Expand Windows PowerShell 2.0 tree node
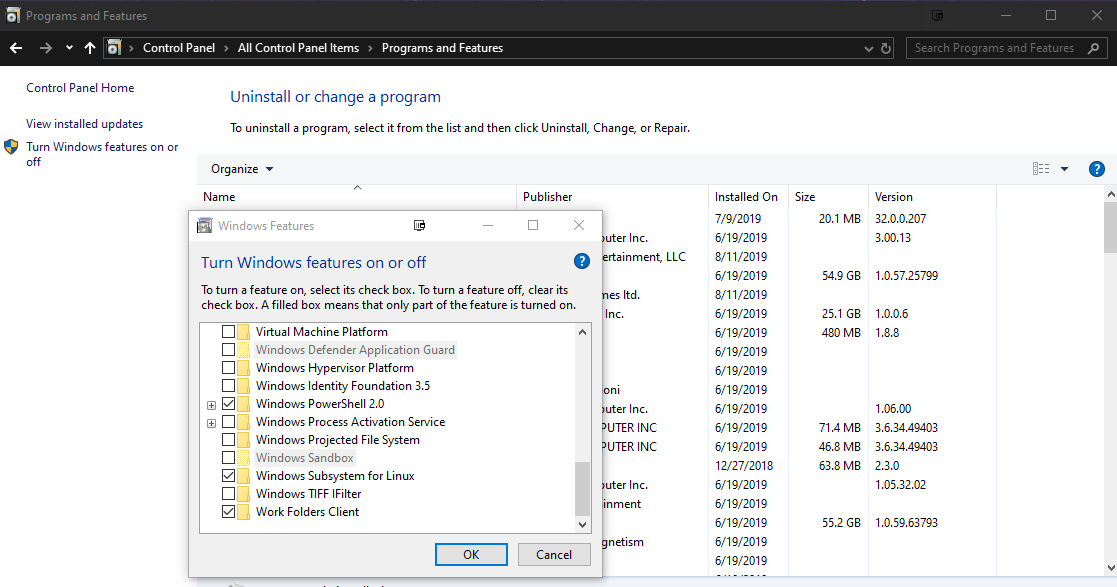The image size is (1117, 587). click(x=212, y=405)
